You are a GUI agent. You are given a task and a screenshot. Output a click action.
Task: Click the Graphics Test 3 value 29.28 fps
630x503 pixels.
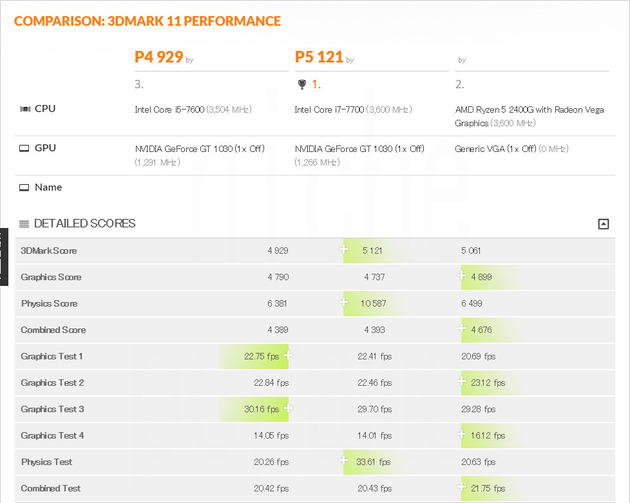click(x=478, y=409)
